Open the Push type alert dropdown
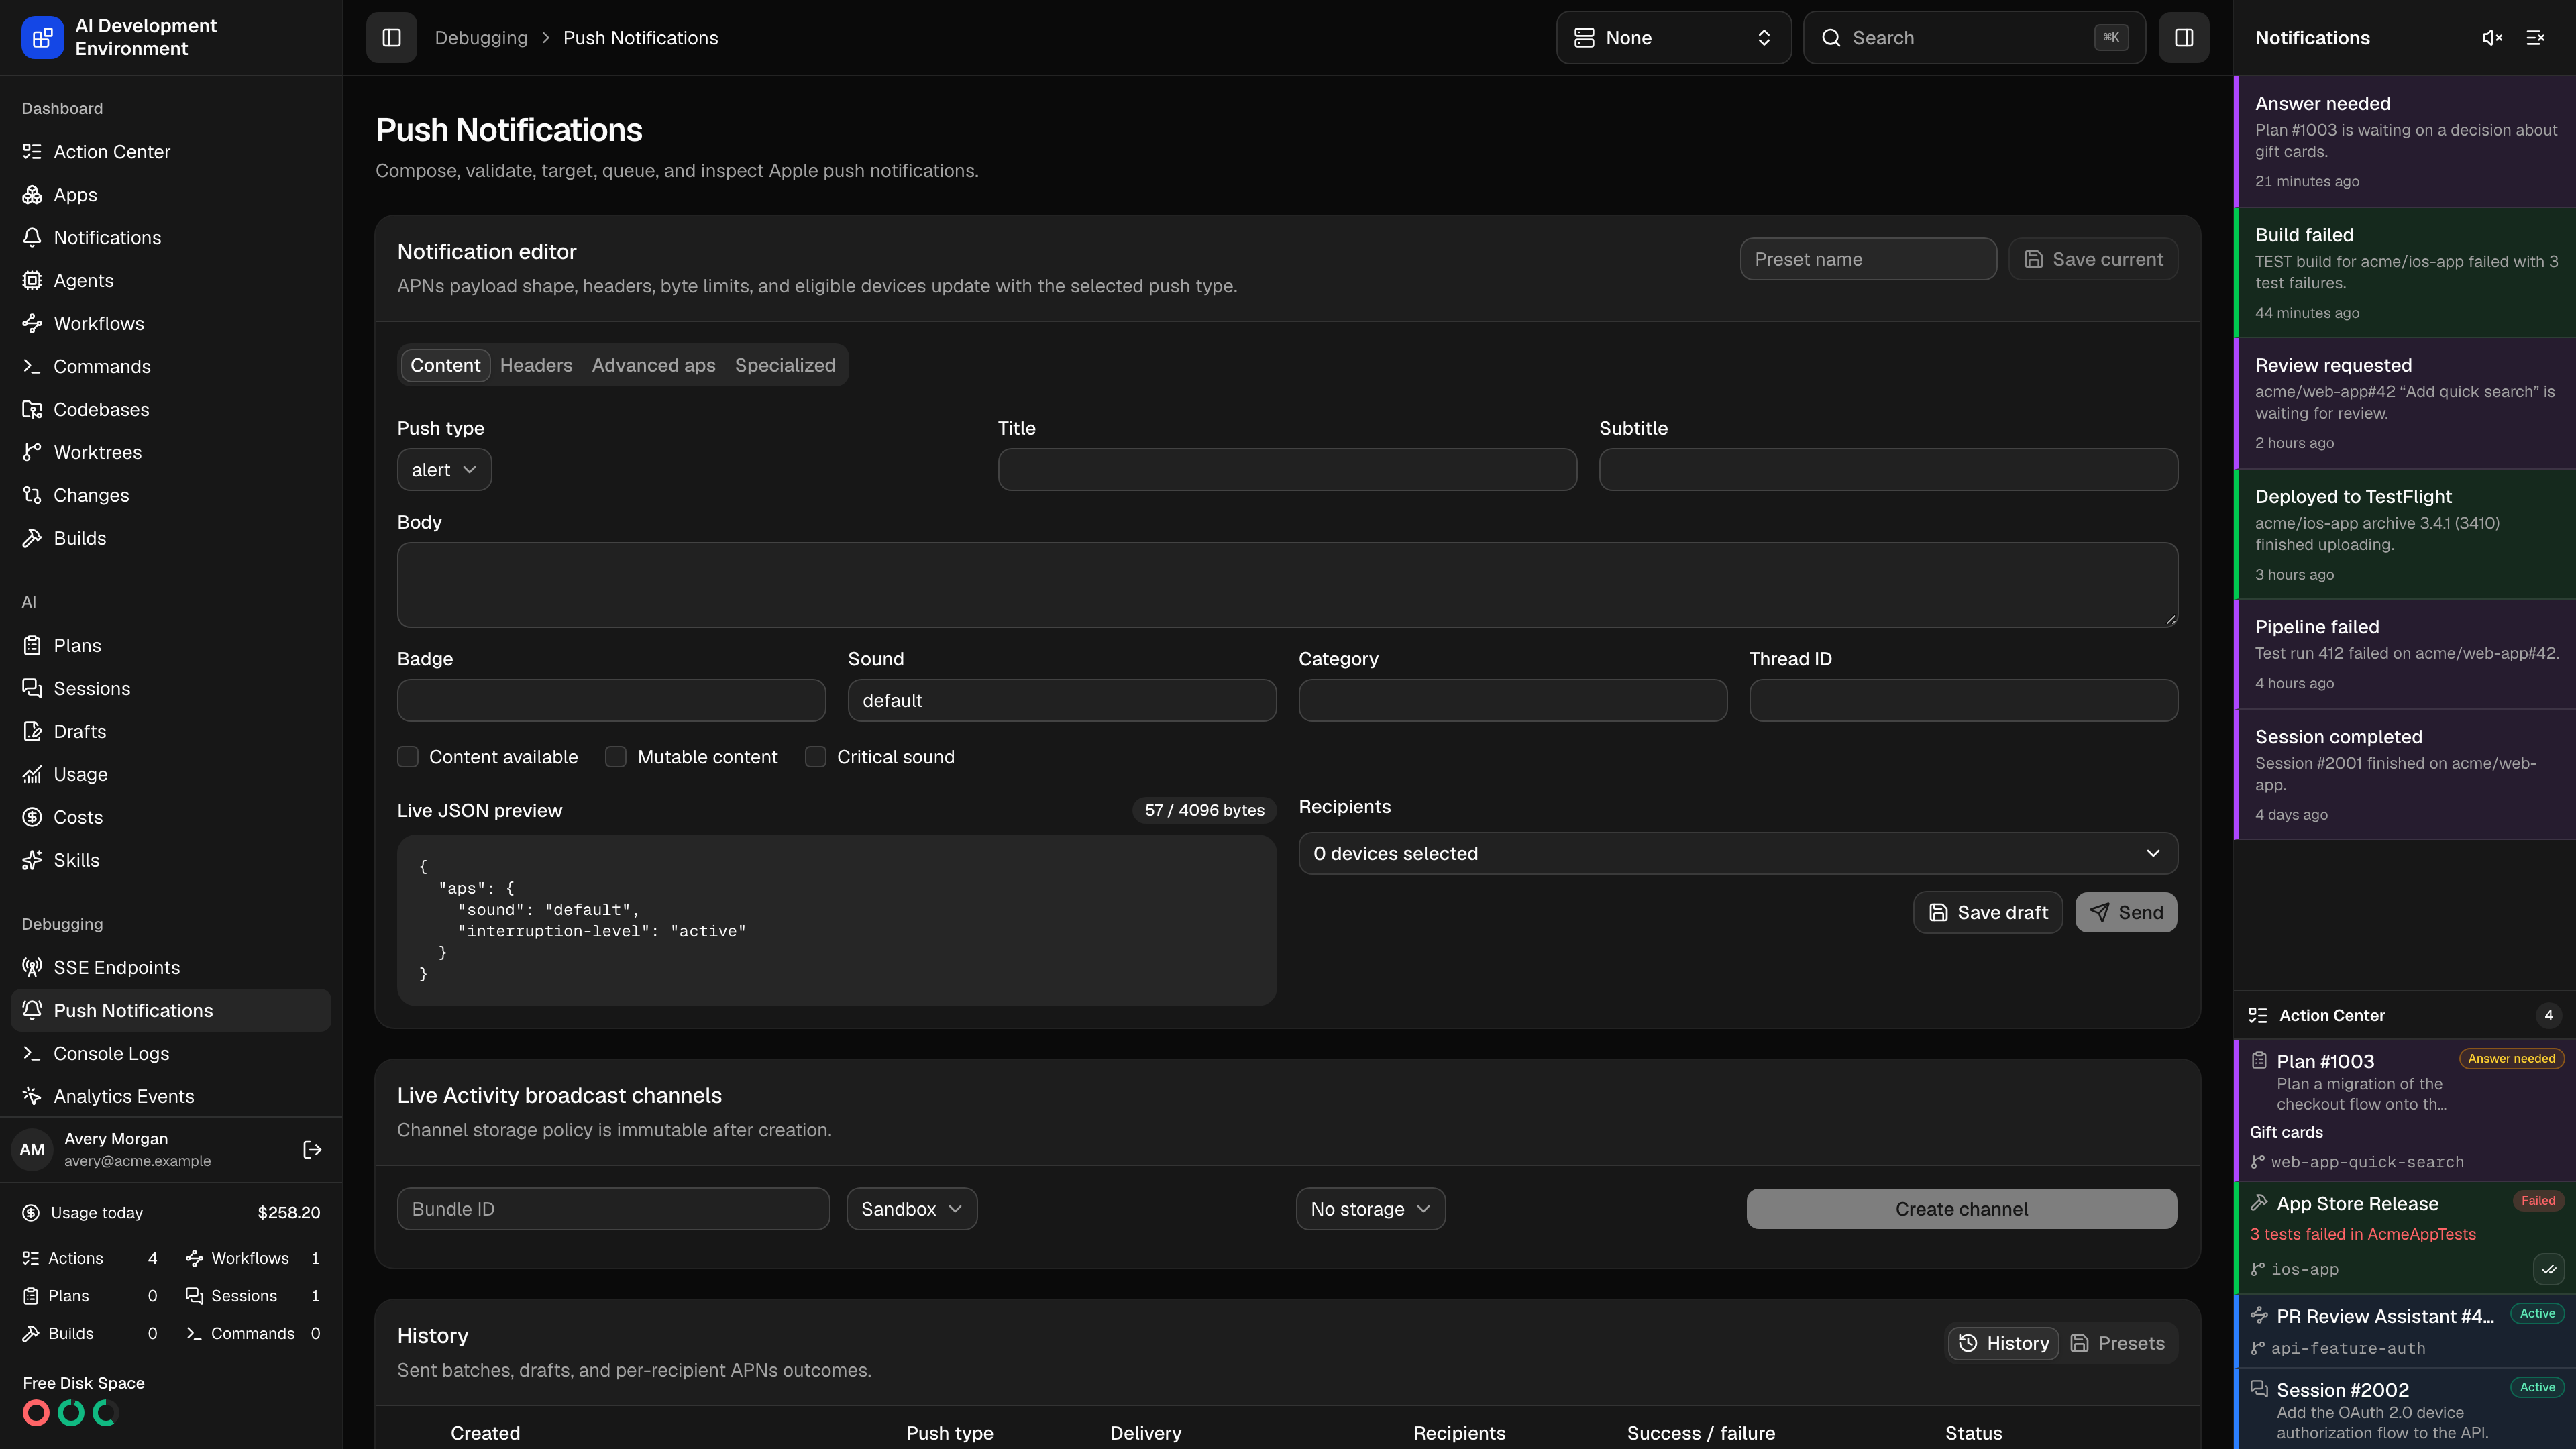This screenshot has height=1449, width=2576. tap(444, 470)
